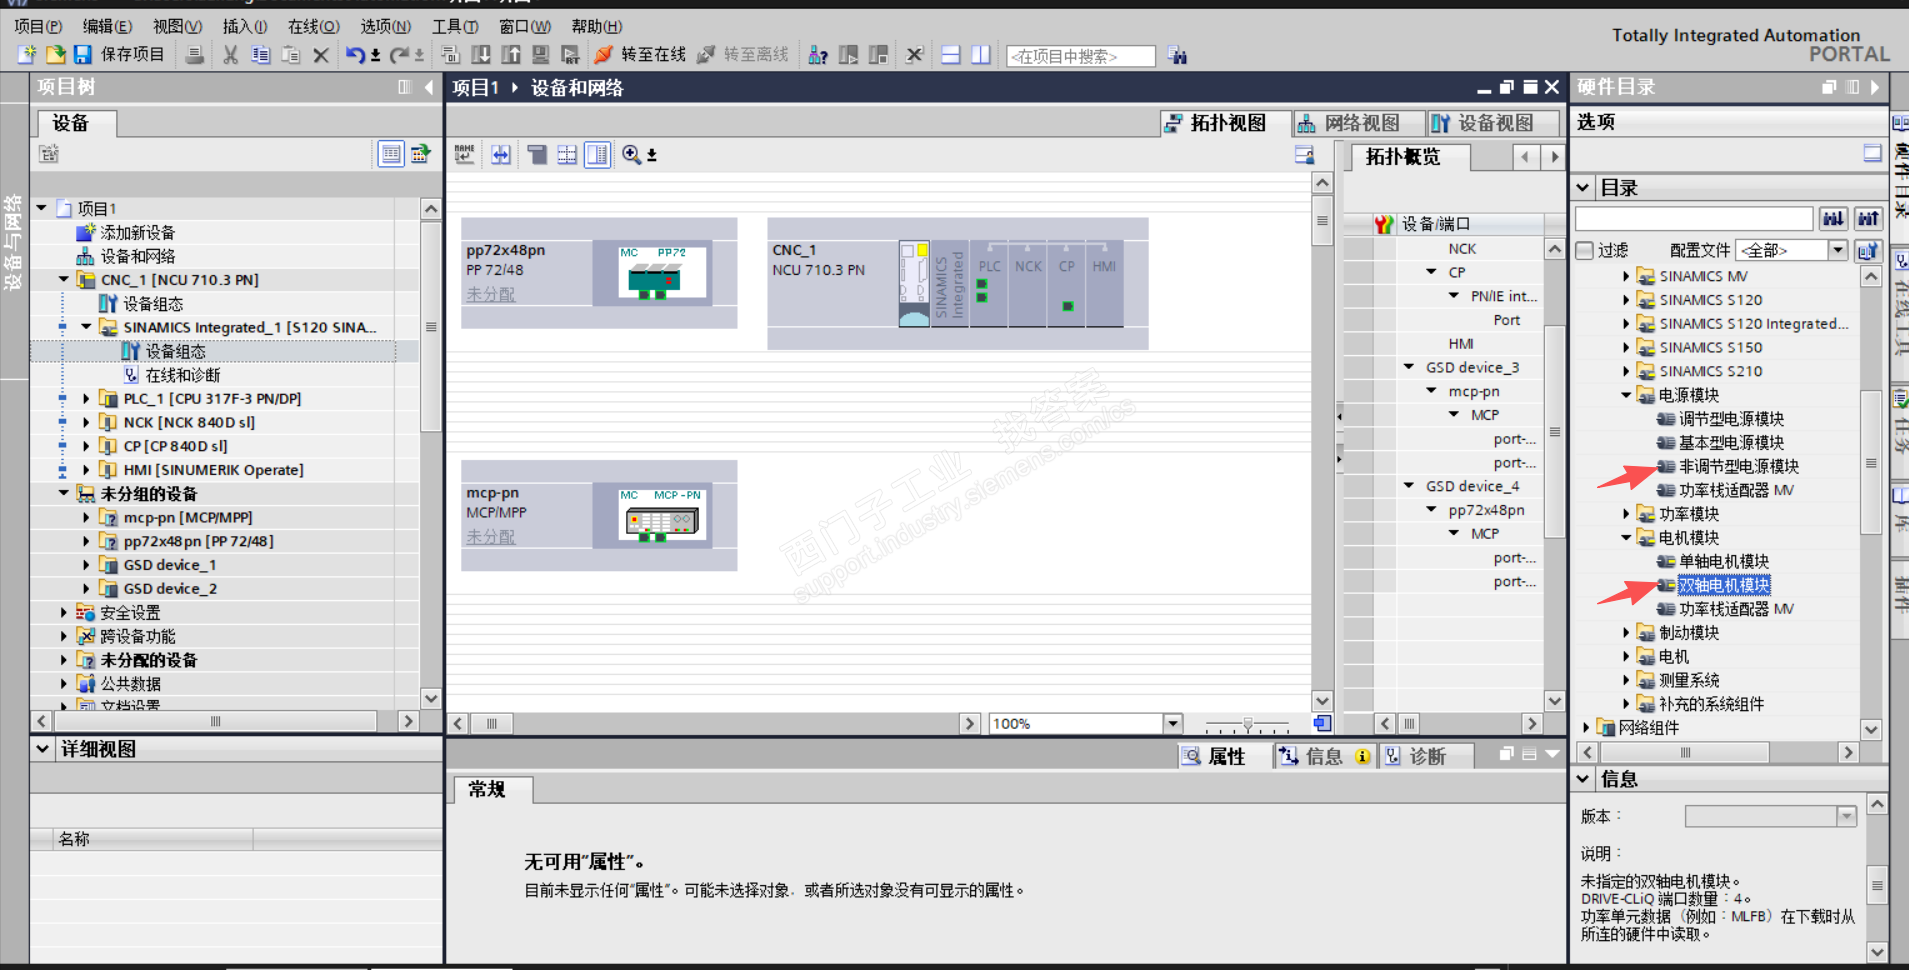Click the undo arrow icon
Screen dimensions: 1909x970
click(x=355, y=55)
